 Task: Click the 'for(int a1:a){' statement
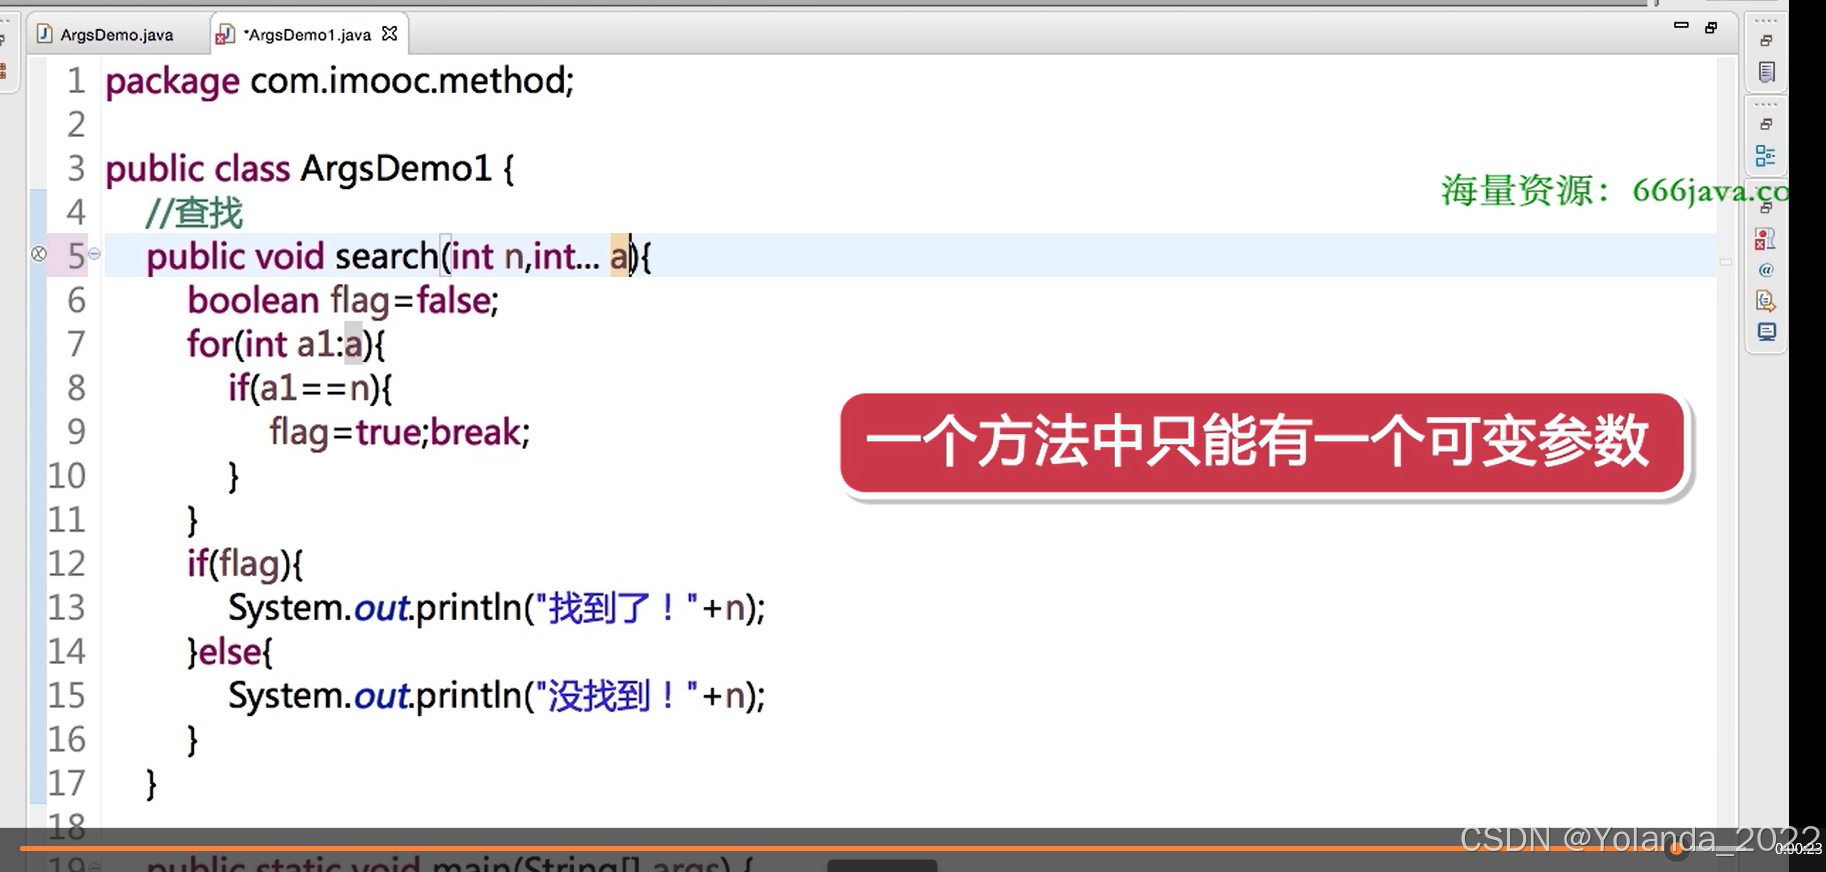pos(286,345)
